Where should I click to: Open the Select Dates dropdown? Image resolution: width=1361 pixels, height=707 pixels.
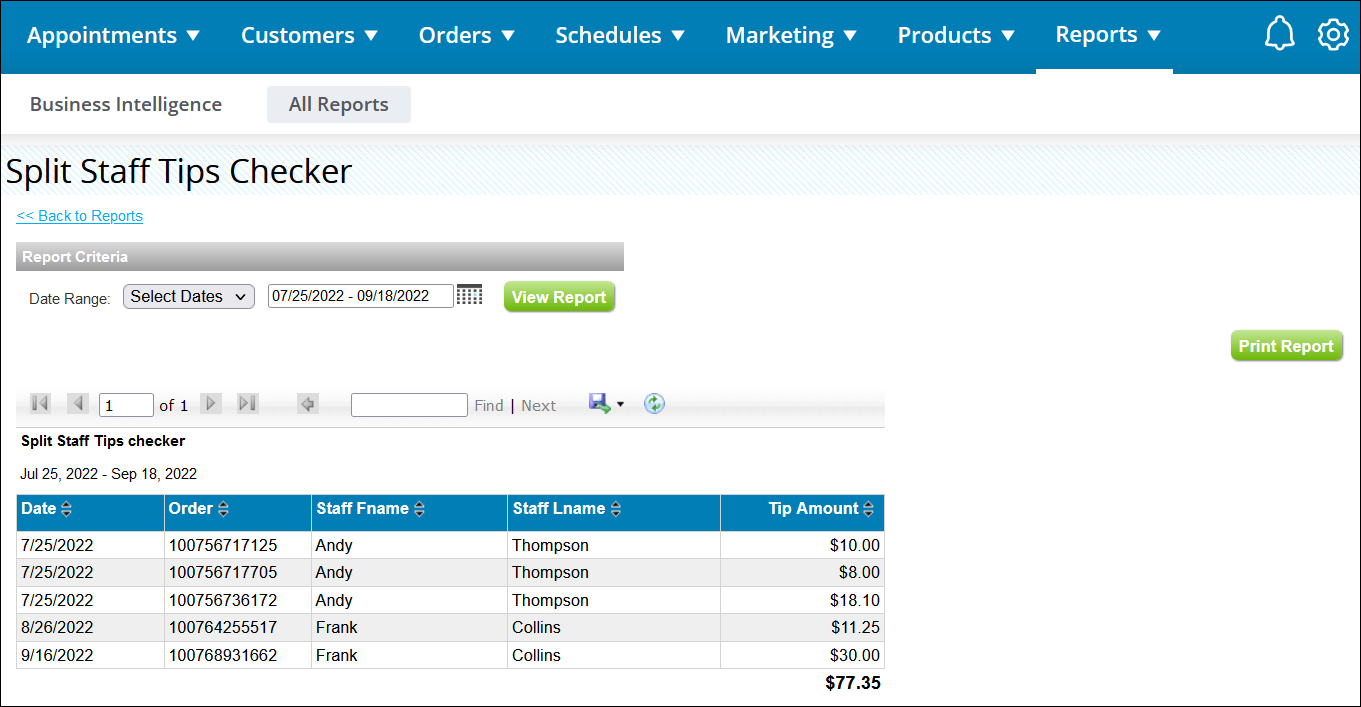(189, 296)
